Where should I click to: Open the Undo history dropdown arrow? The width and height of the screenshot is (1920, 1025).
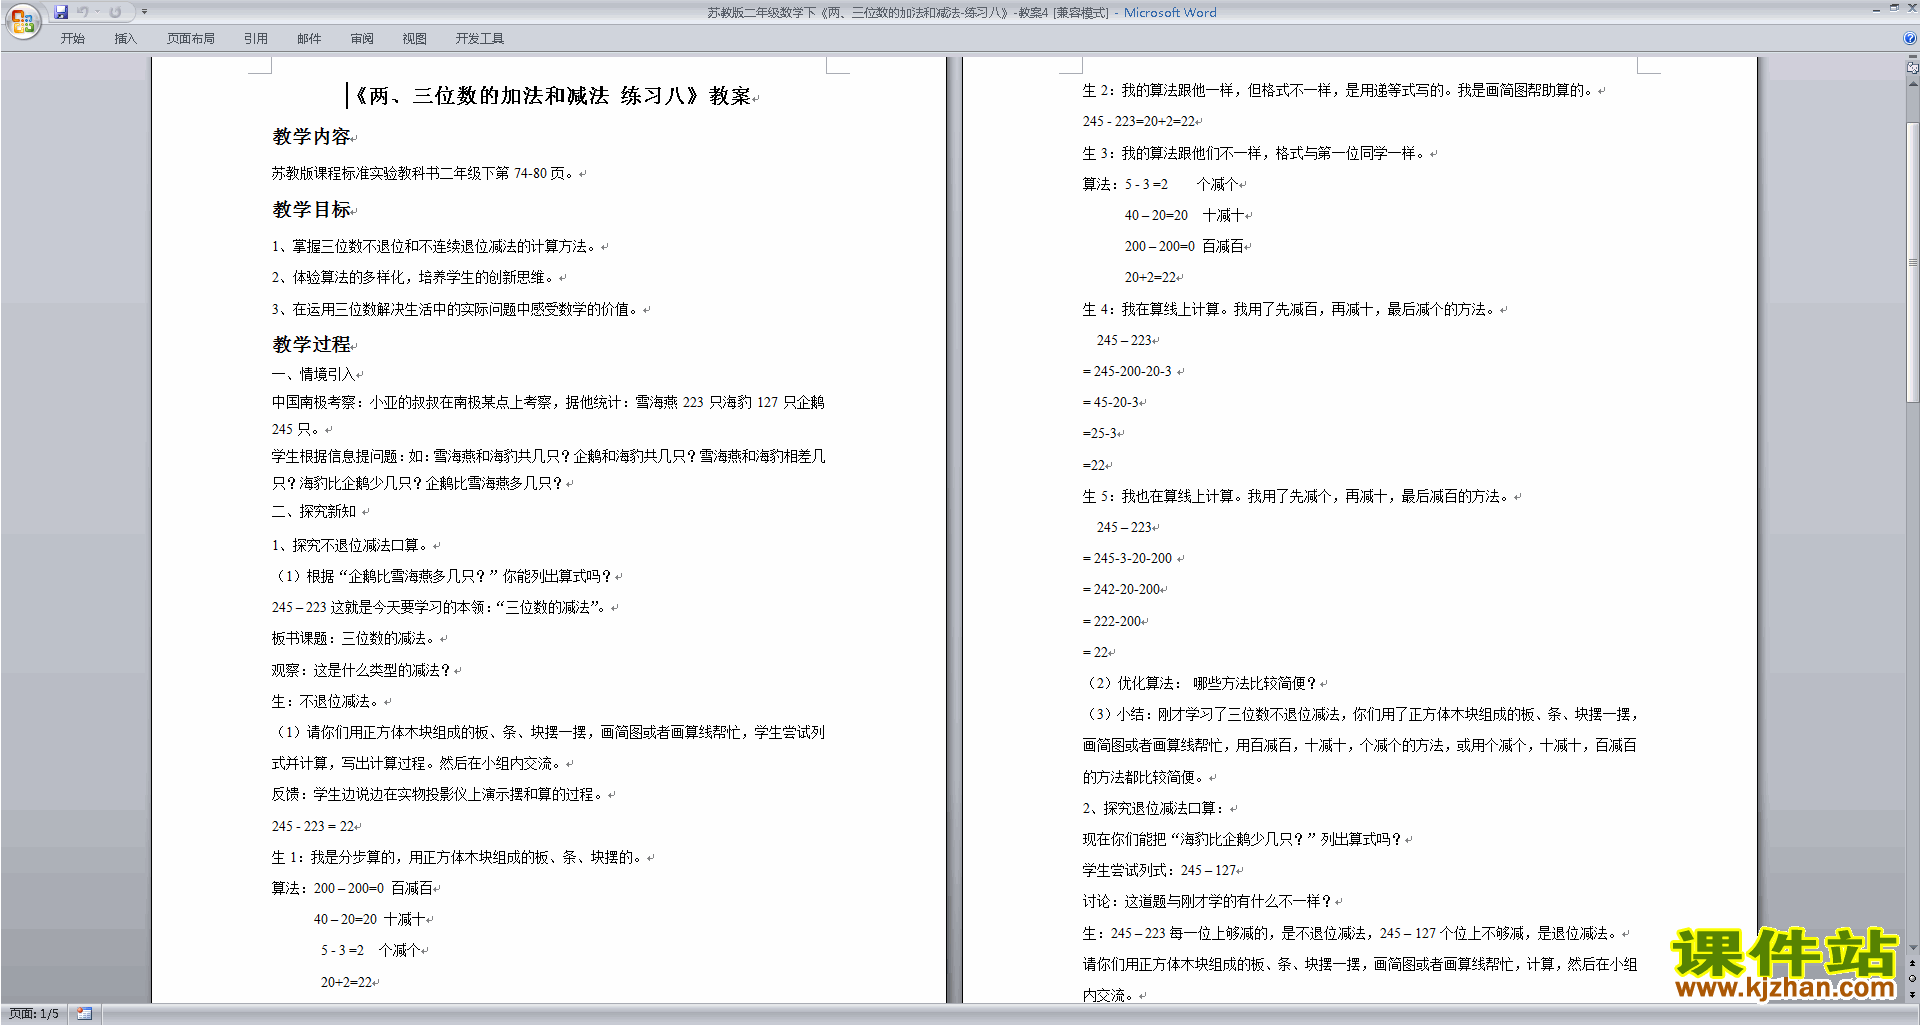click(x=97, y=12)
